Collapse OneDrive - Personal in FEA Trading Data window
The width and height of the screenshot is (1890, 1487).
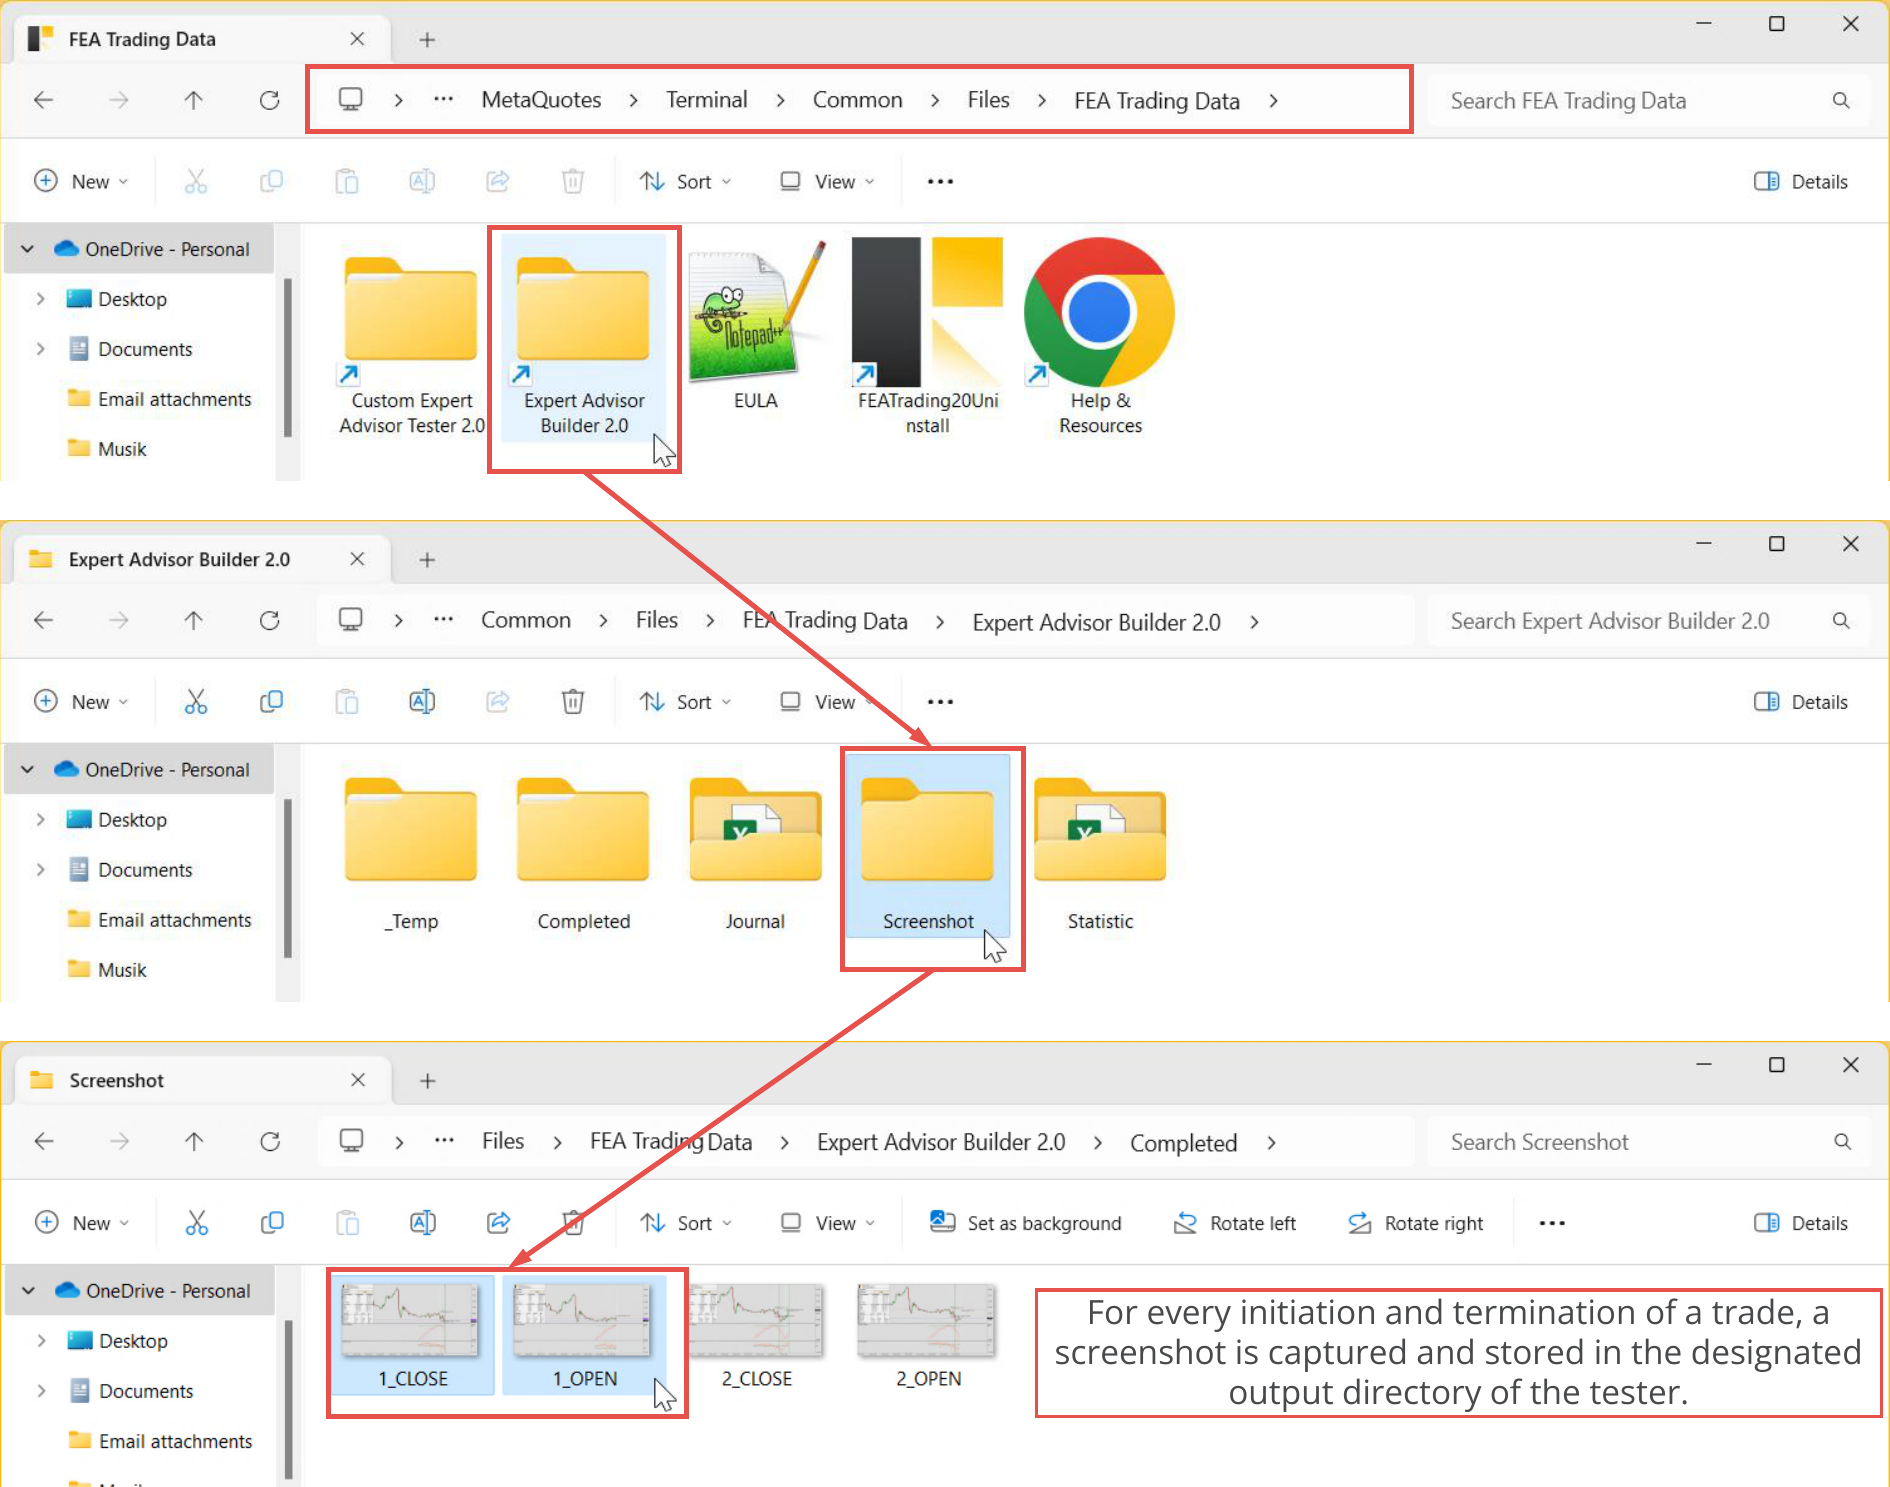click(x=28, y=249)
